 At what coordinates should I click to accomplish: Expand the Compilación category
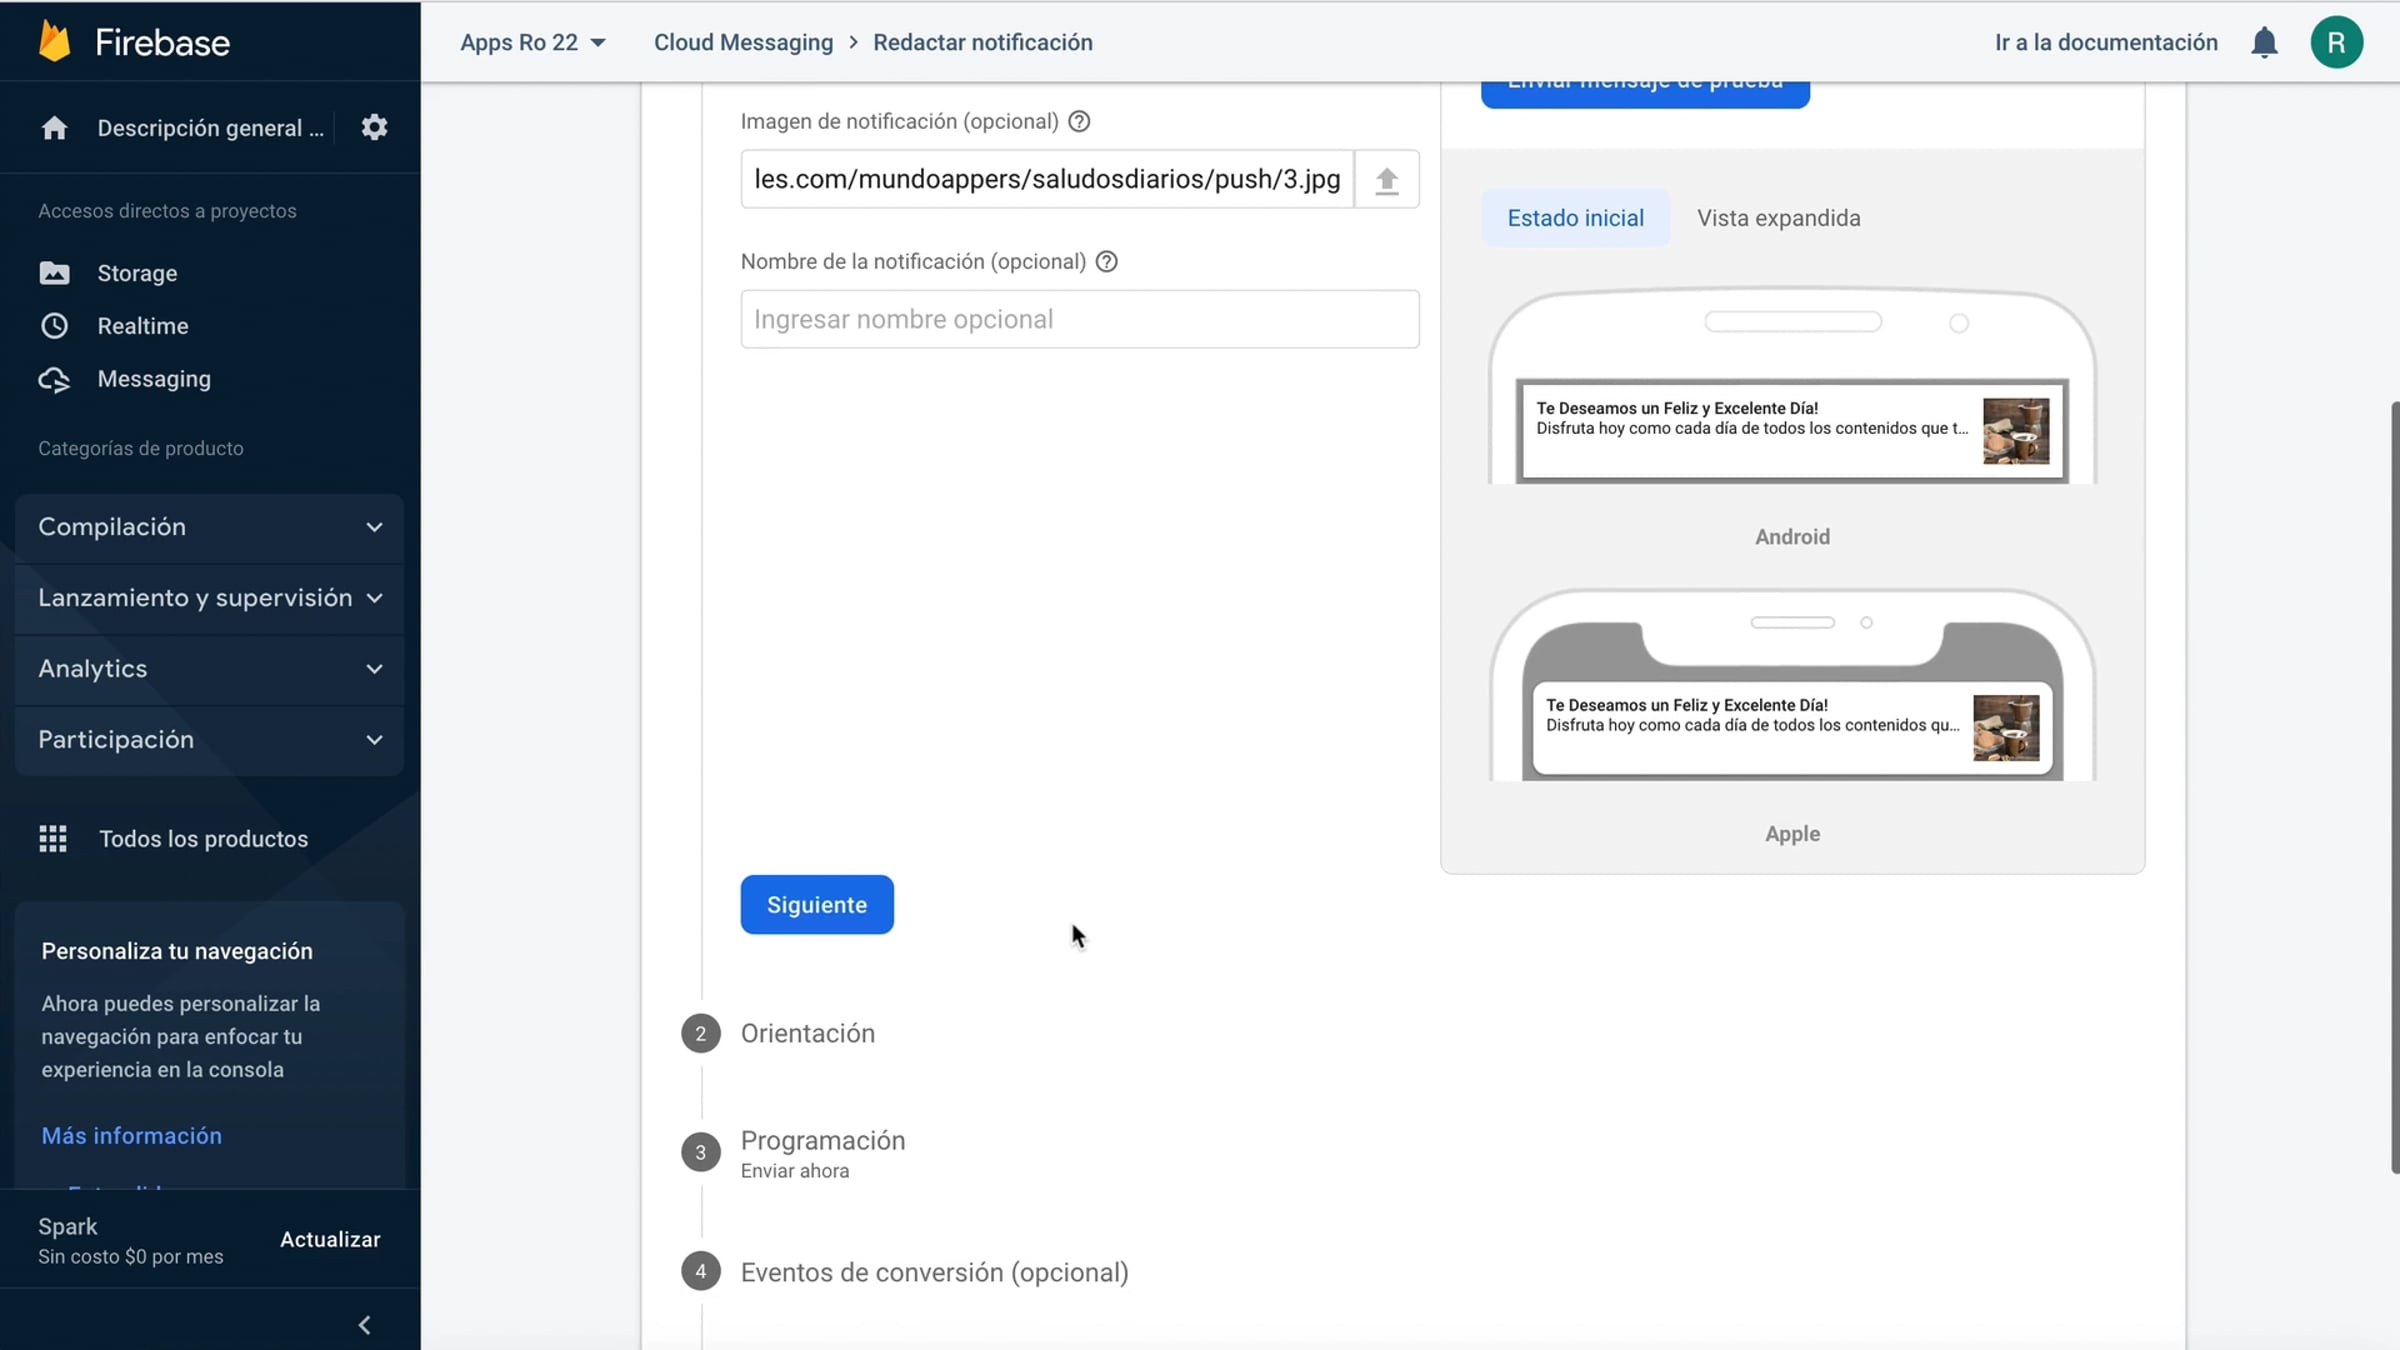click(x=209, y=527)
